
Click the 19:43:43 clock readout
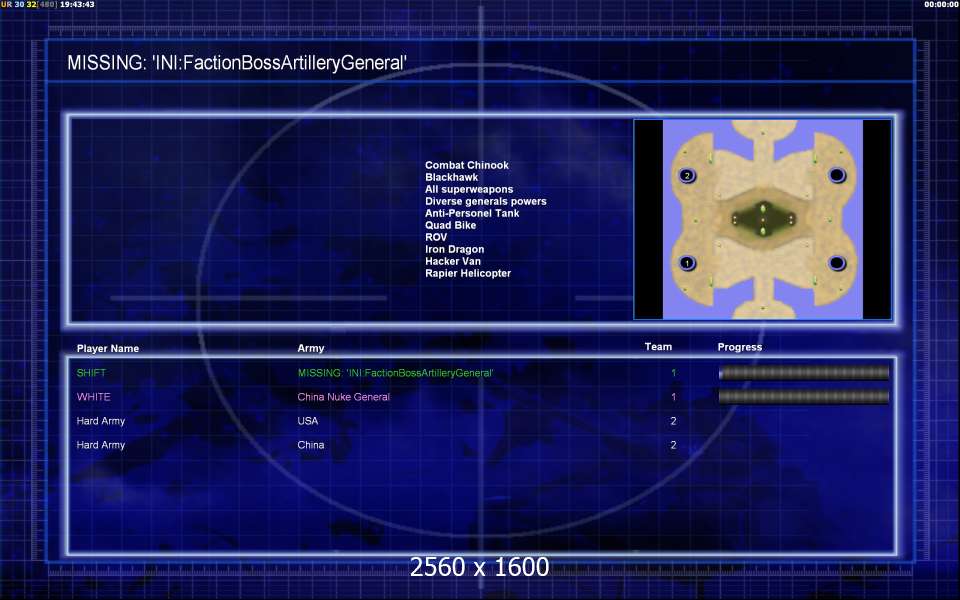77,4
